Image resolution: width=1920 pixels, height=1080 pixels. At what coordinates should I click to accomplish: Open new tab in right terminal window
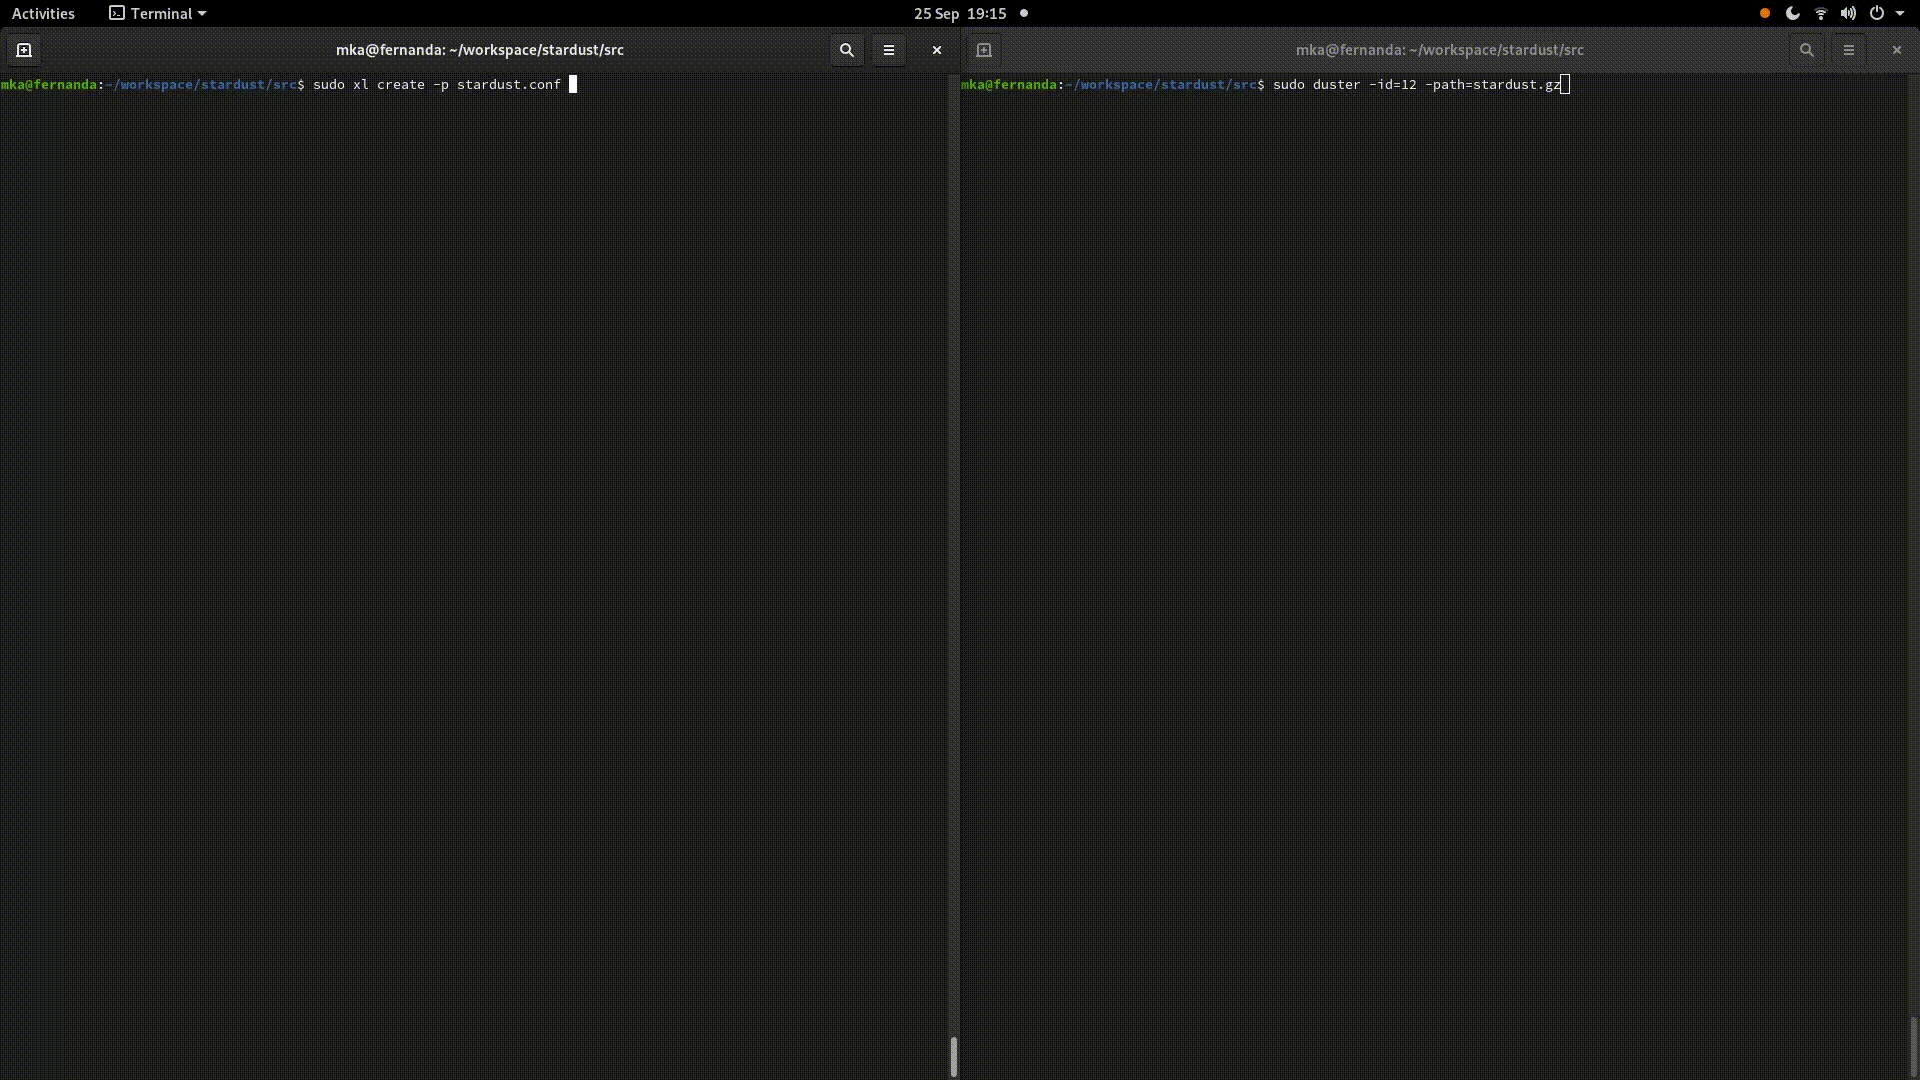(984, 50)
